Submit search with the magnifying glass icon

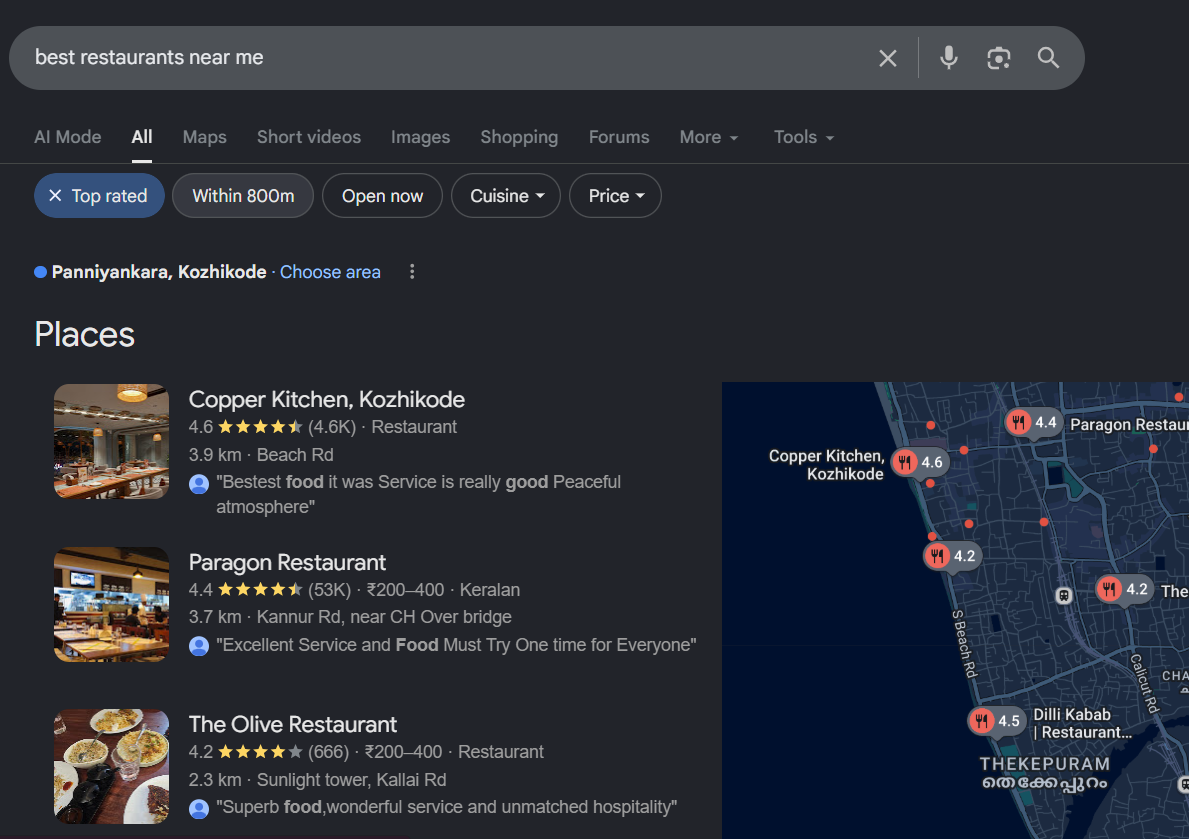[1048, 58]
